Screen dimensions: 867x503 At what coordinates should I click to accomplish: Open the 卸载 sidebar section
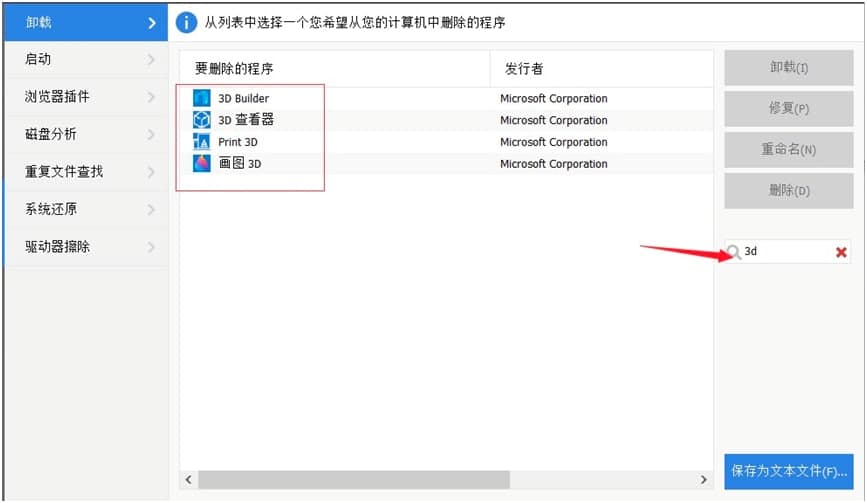tap(86, 22)
